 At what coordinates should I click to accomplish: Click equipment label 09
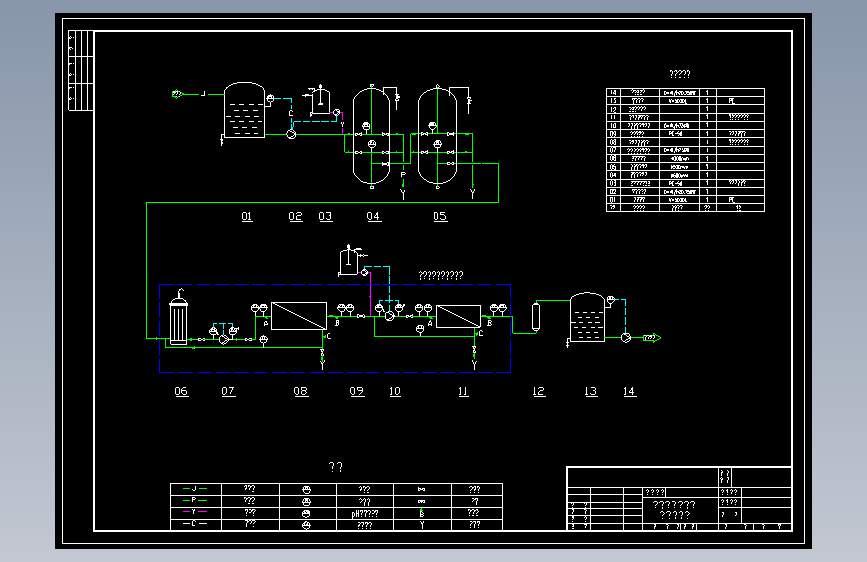357,391
